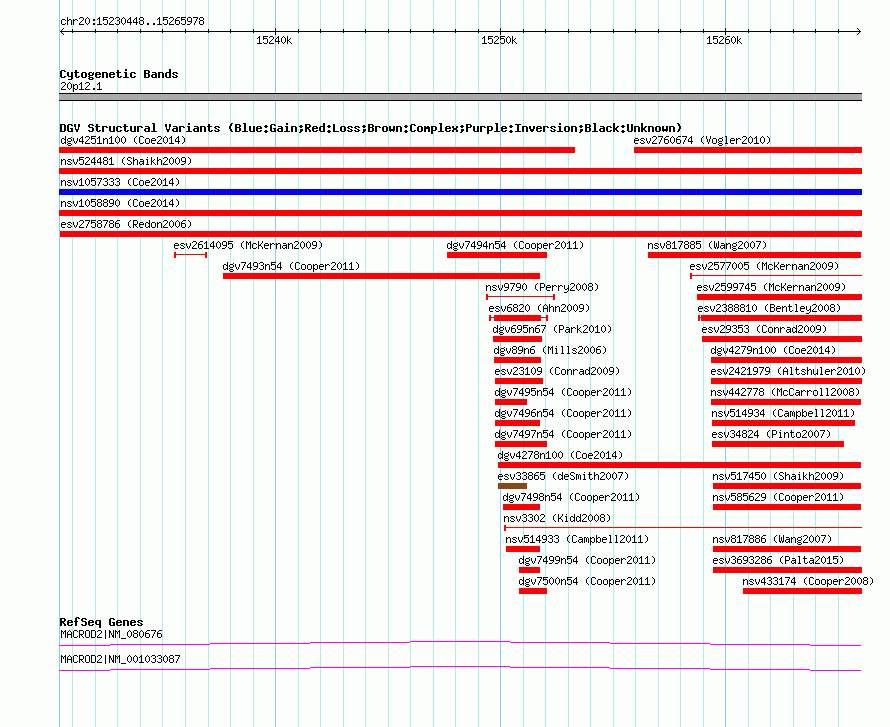Click the brown complex bar for esv33865
Viewport: 890px width, 727px height.
(513, 486)
